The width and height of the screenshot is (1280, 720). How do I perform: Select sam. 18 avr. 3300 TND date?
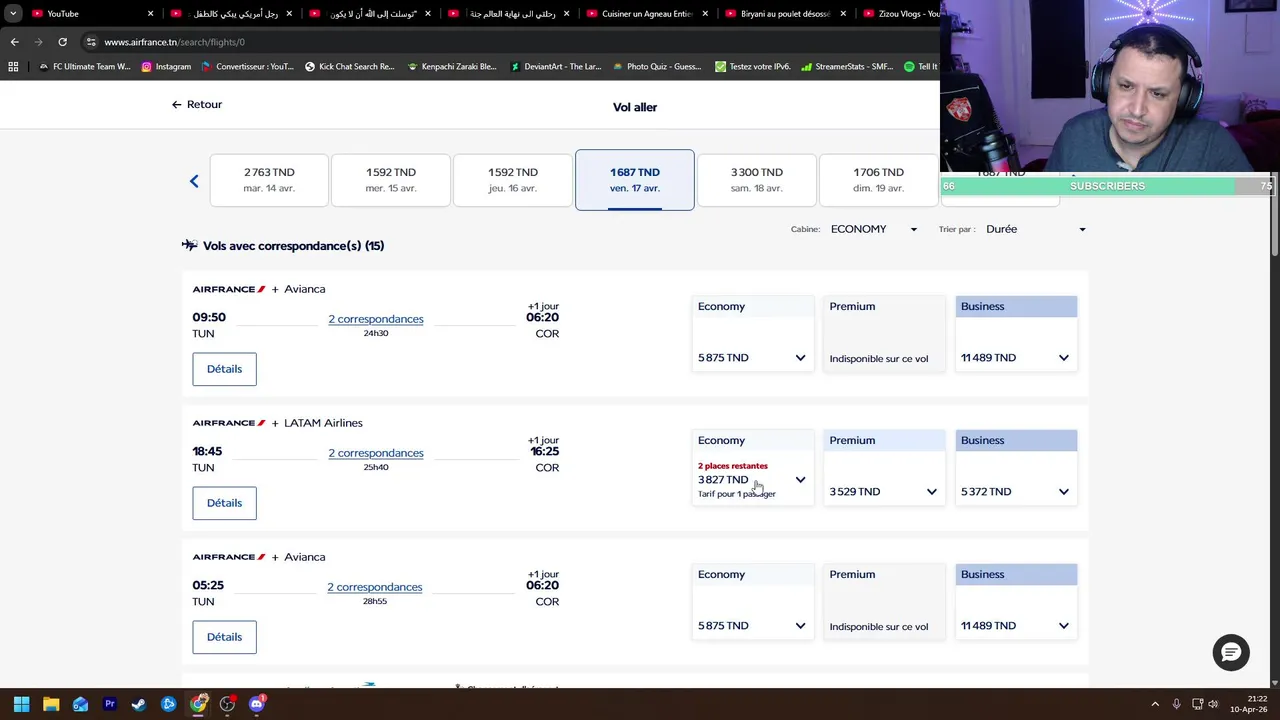coord(757,180)
